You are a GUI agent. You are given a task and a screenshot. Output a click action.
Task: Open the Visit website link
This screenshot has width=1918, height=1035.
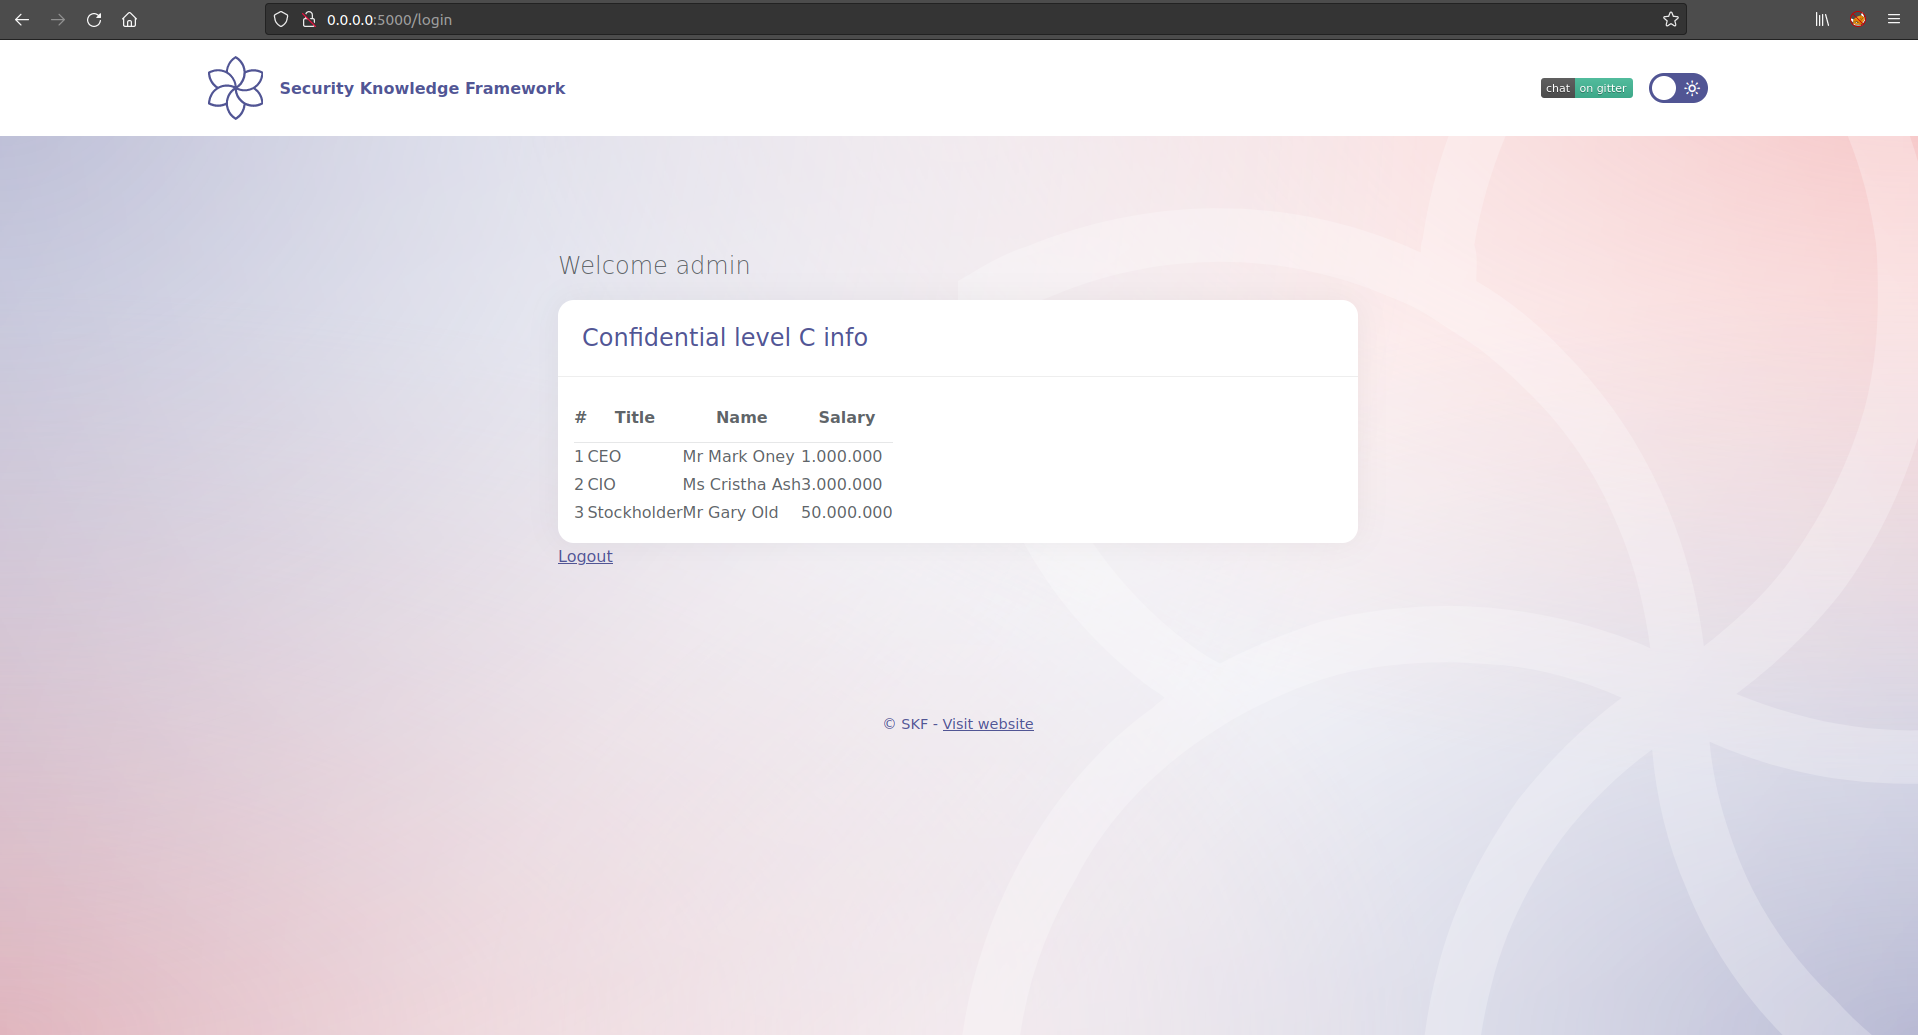coord(988,724)
